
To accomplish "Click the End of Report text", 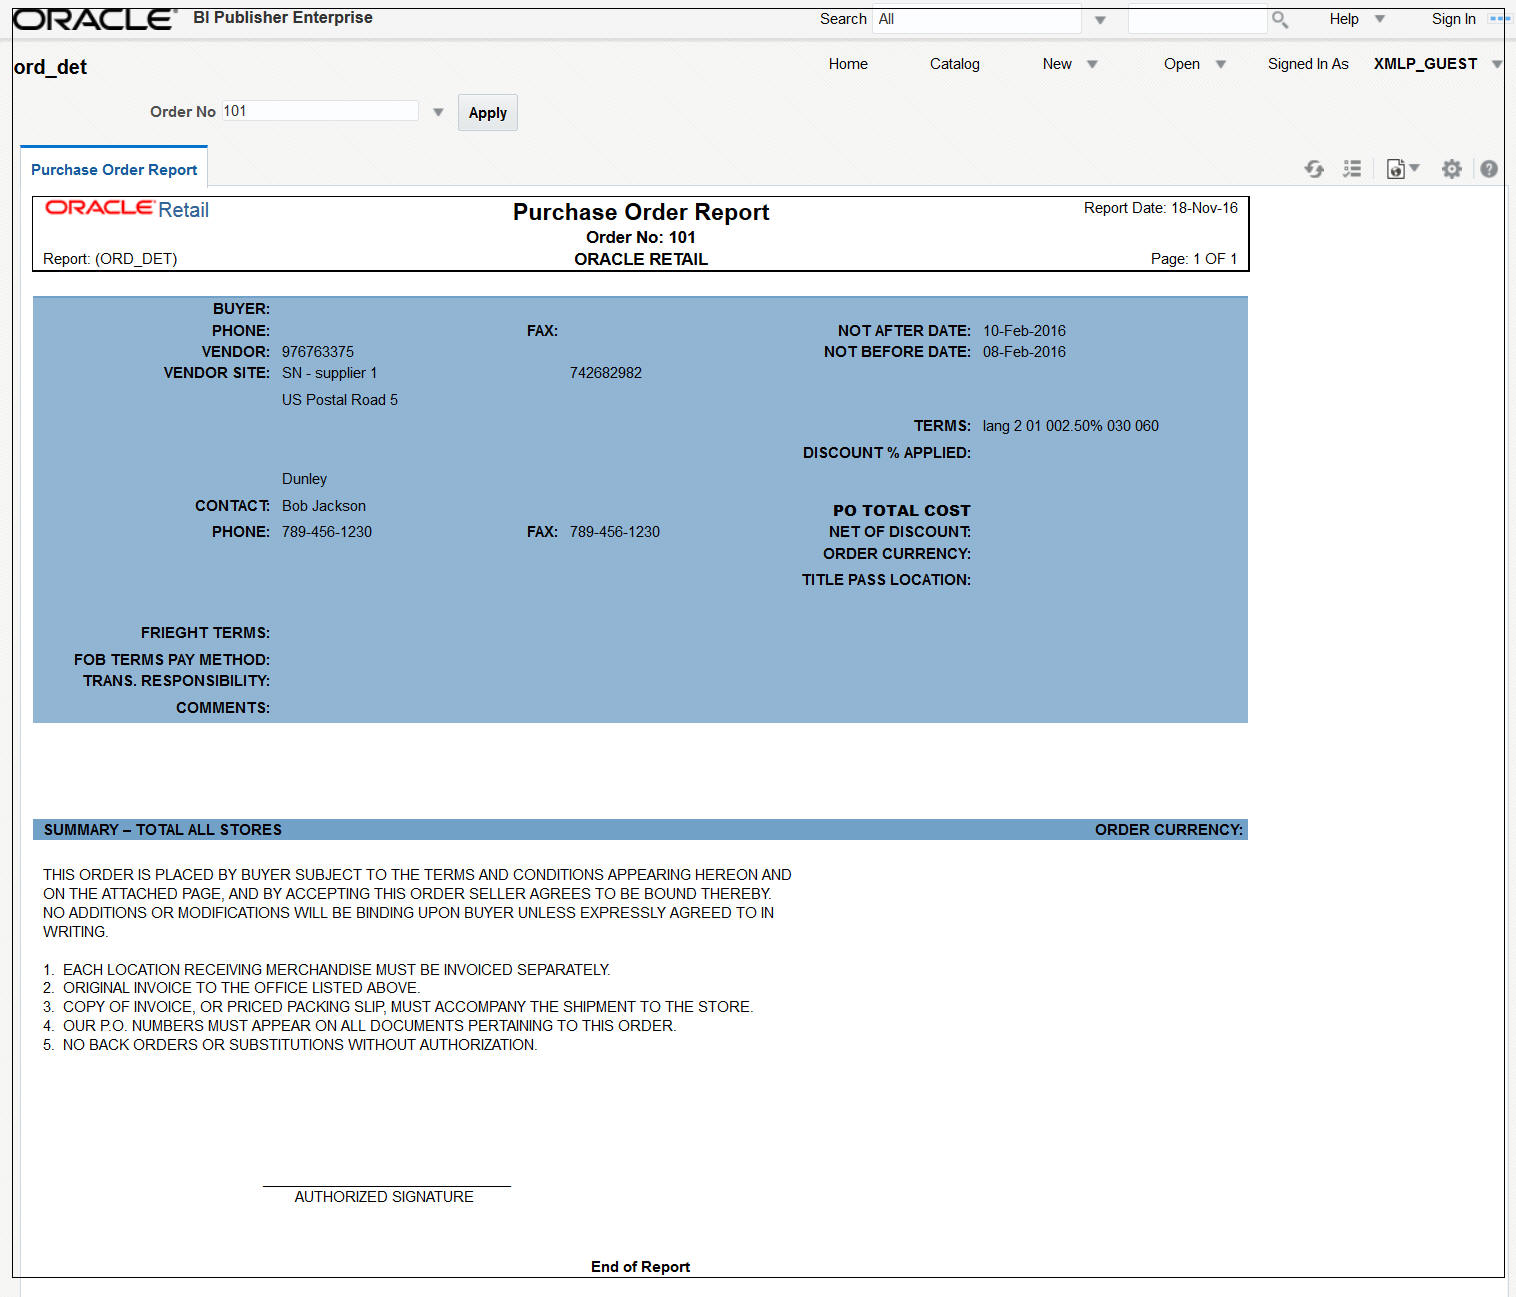I will click(641, 1267).
